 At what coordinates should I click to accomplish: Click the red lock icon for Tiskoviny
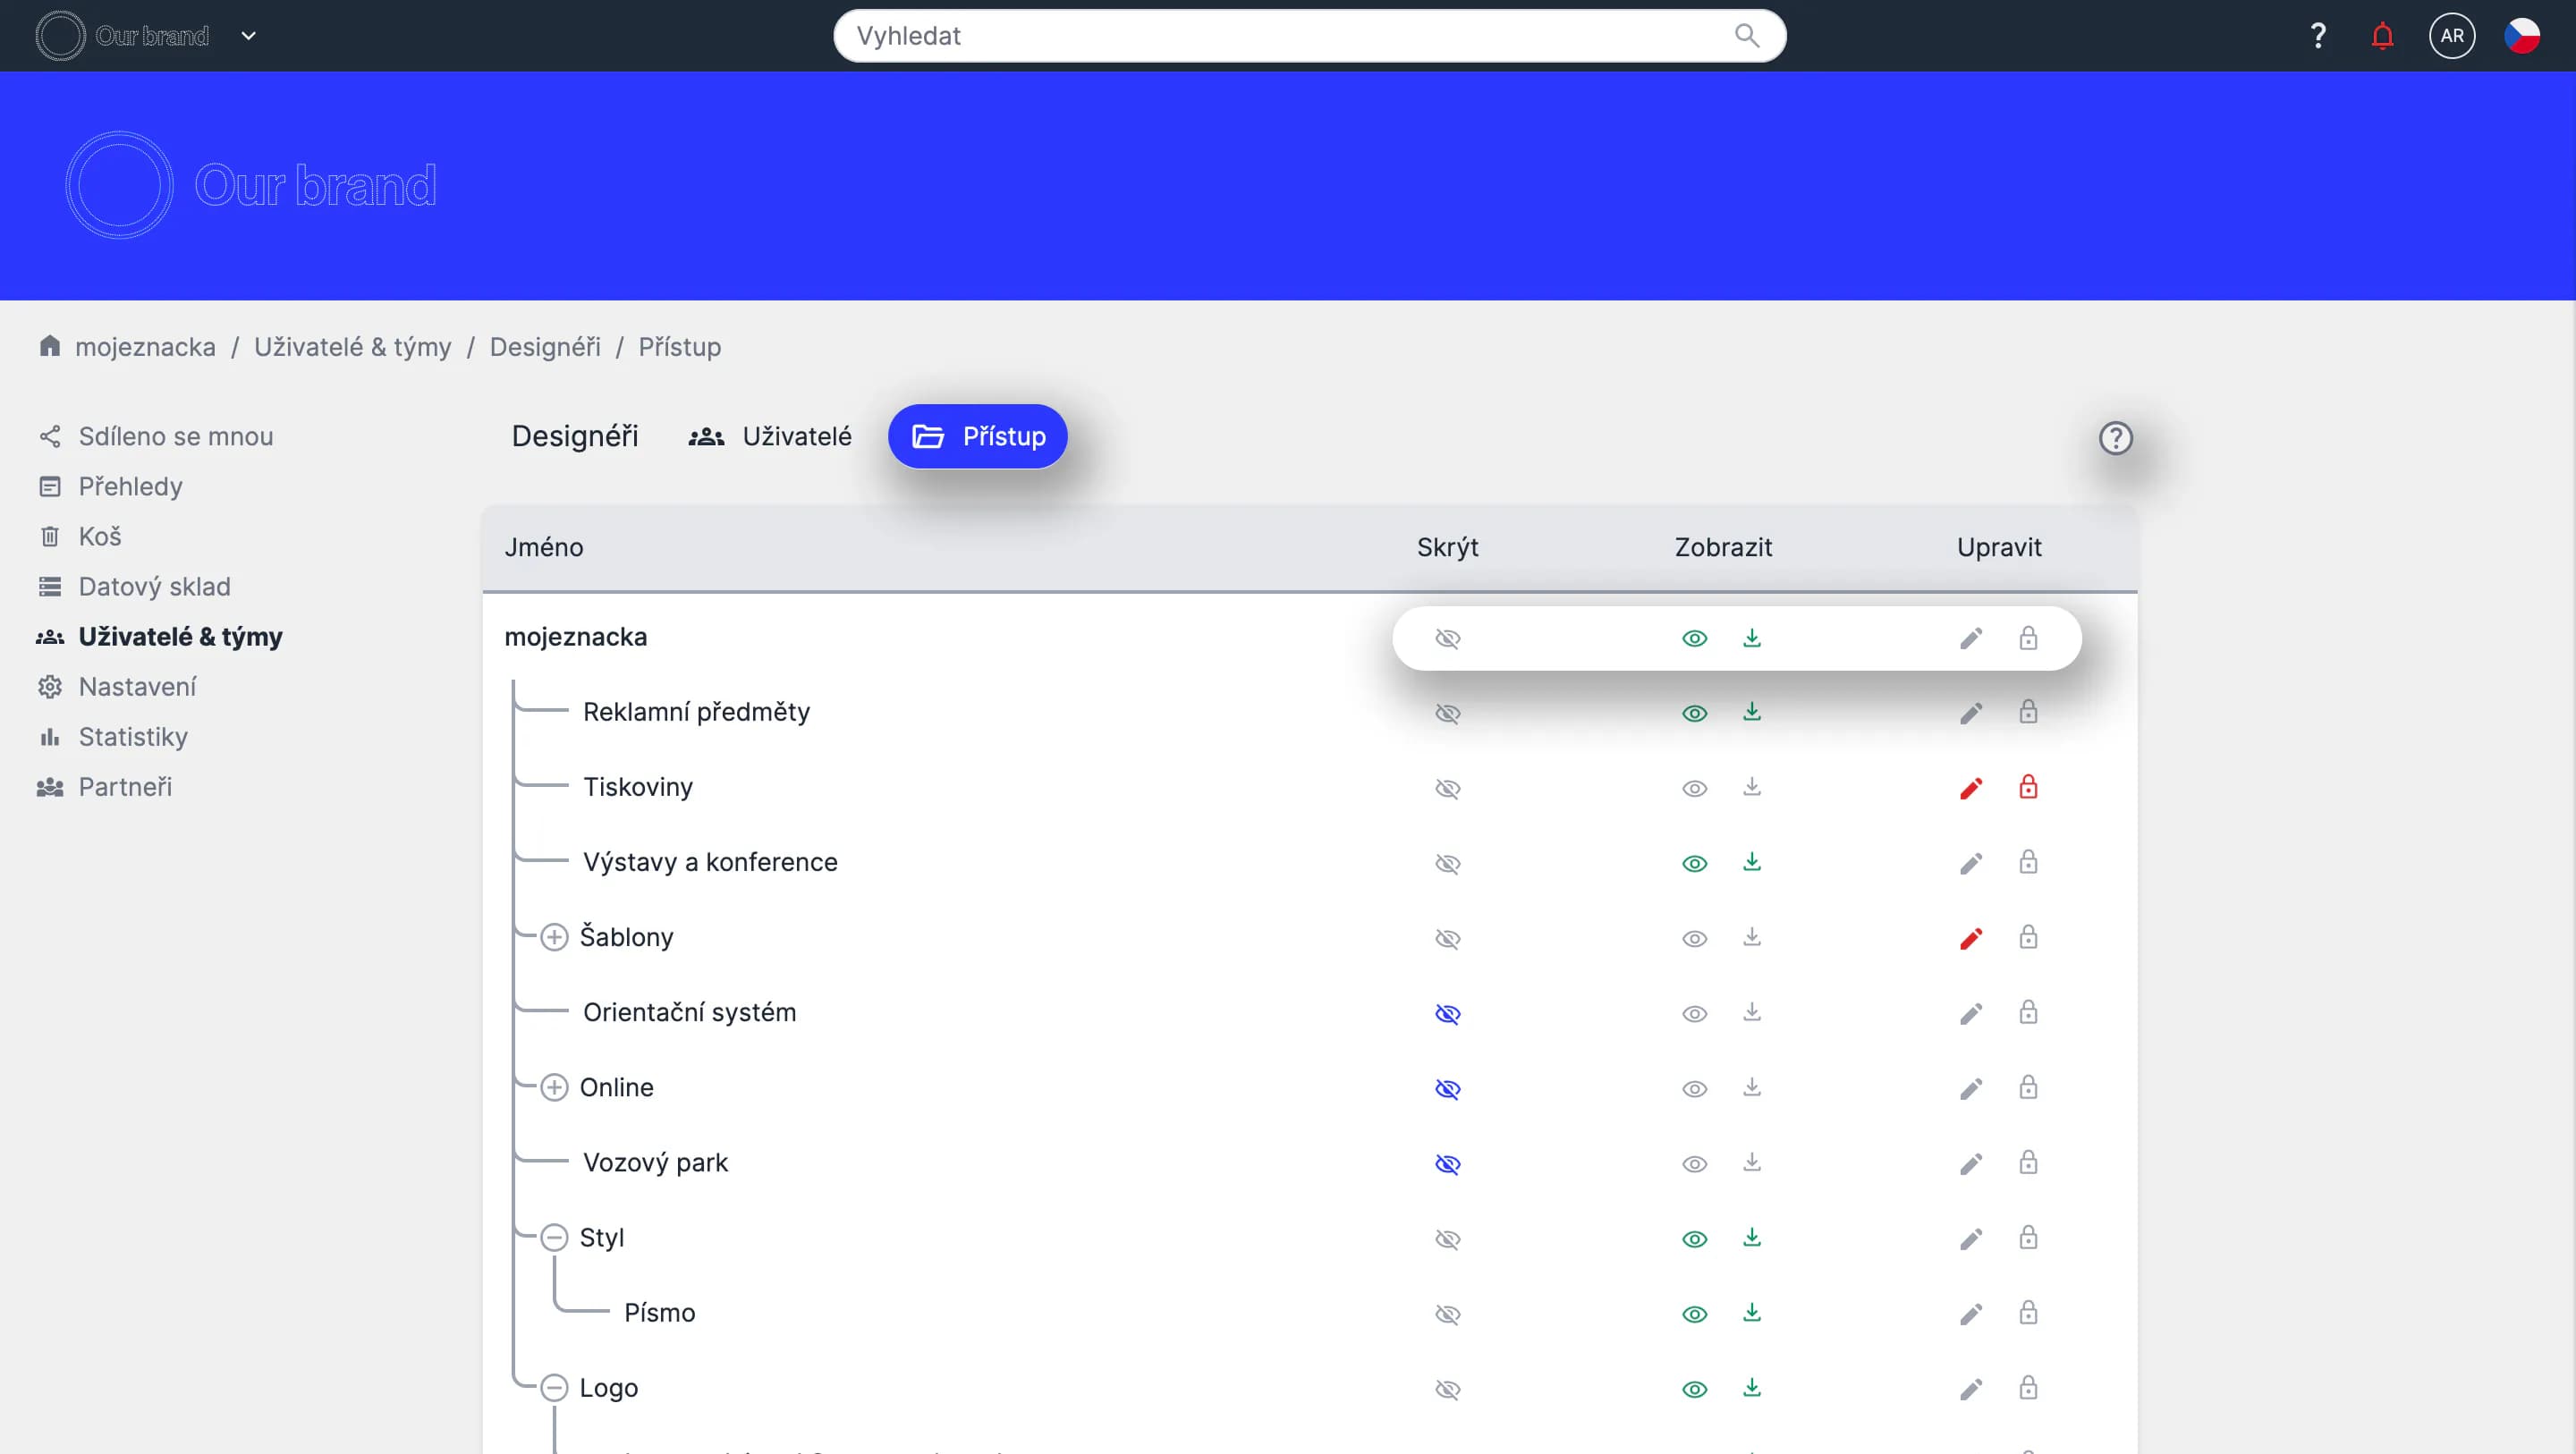pos(2028,787)
